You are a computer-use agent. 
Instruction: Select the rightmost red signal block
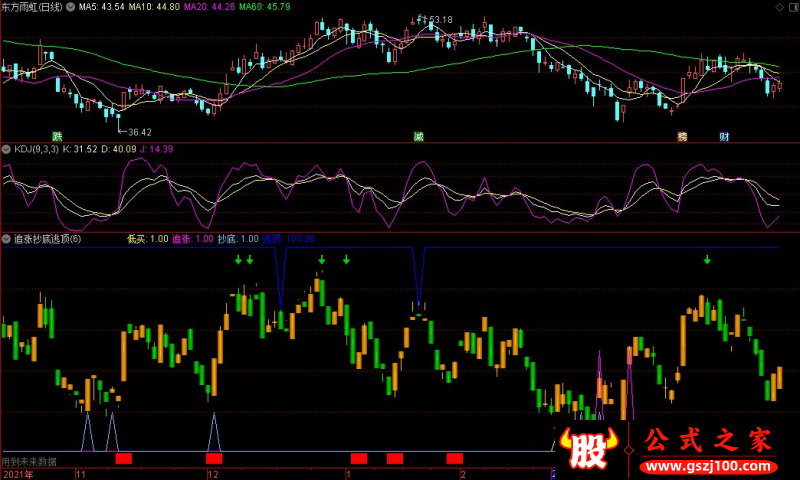(x=455, y=458)
